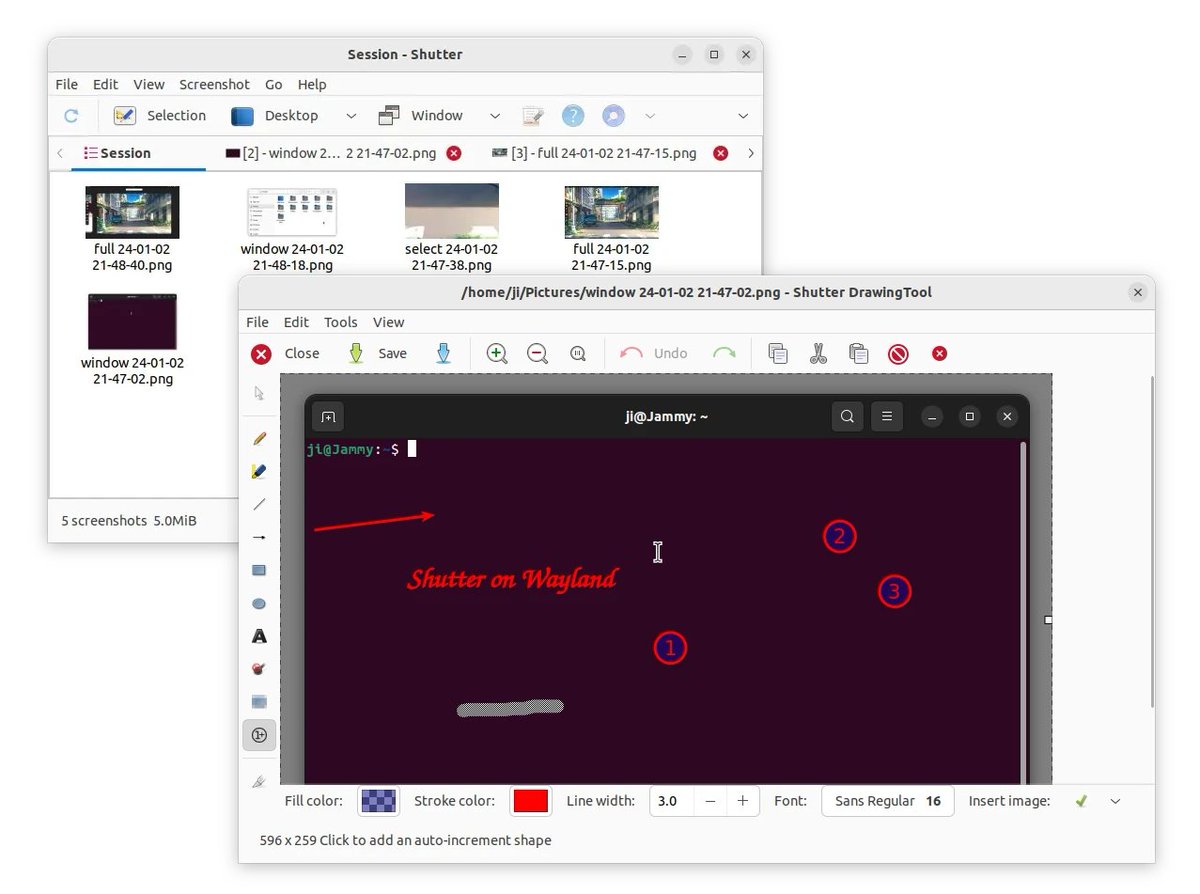
Task: Zoom in using the magnifier icon
Action: tap(496, 353)
